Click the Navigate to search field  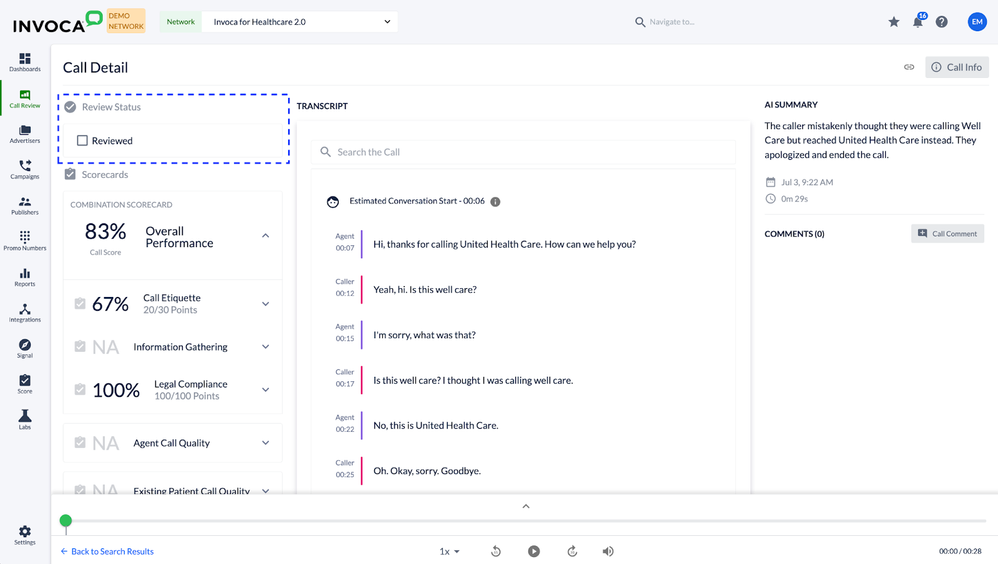(672, 22)
